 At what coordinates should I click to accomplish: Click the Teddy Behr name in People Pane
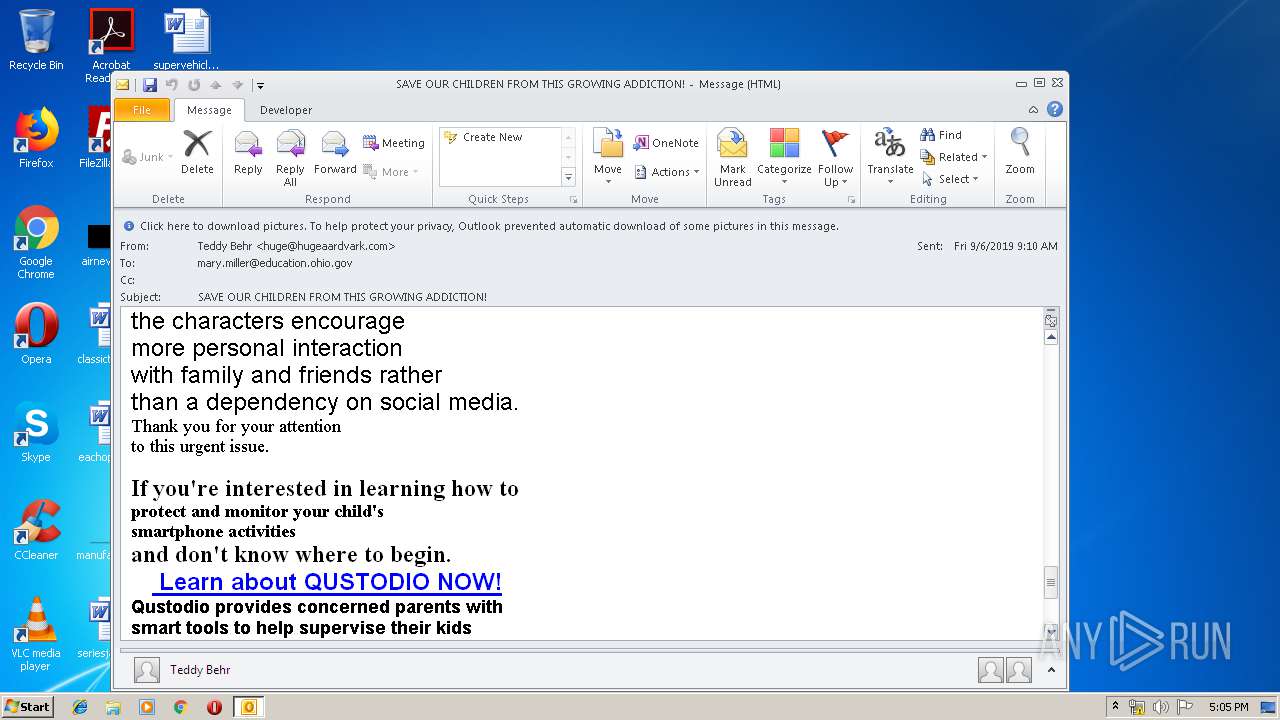[x=200, y=670]
